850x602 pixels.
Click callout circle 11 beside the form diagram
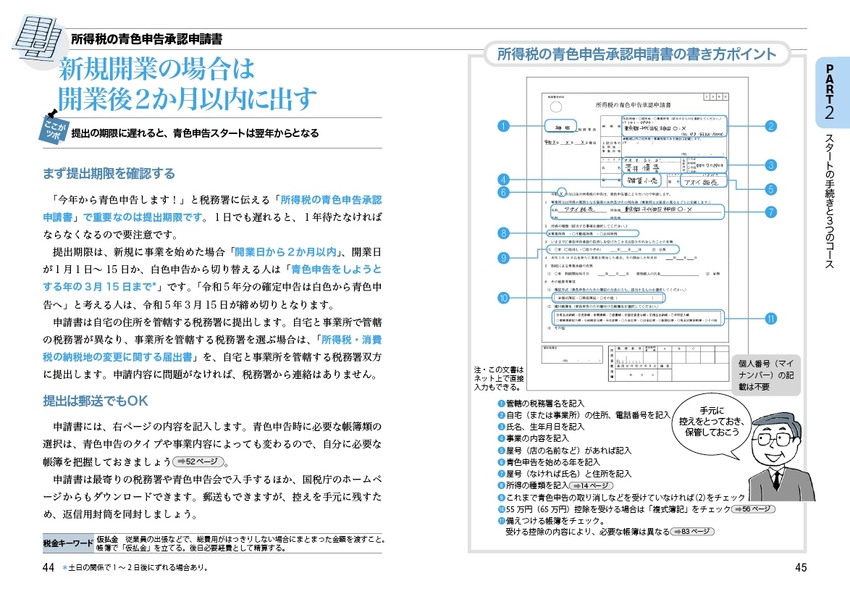[770, 319]
